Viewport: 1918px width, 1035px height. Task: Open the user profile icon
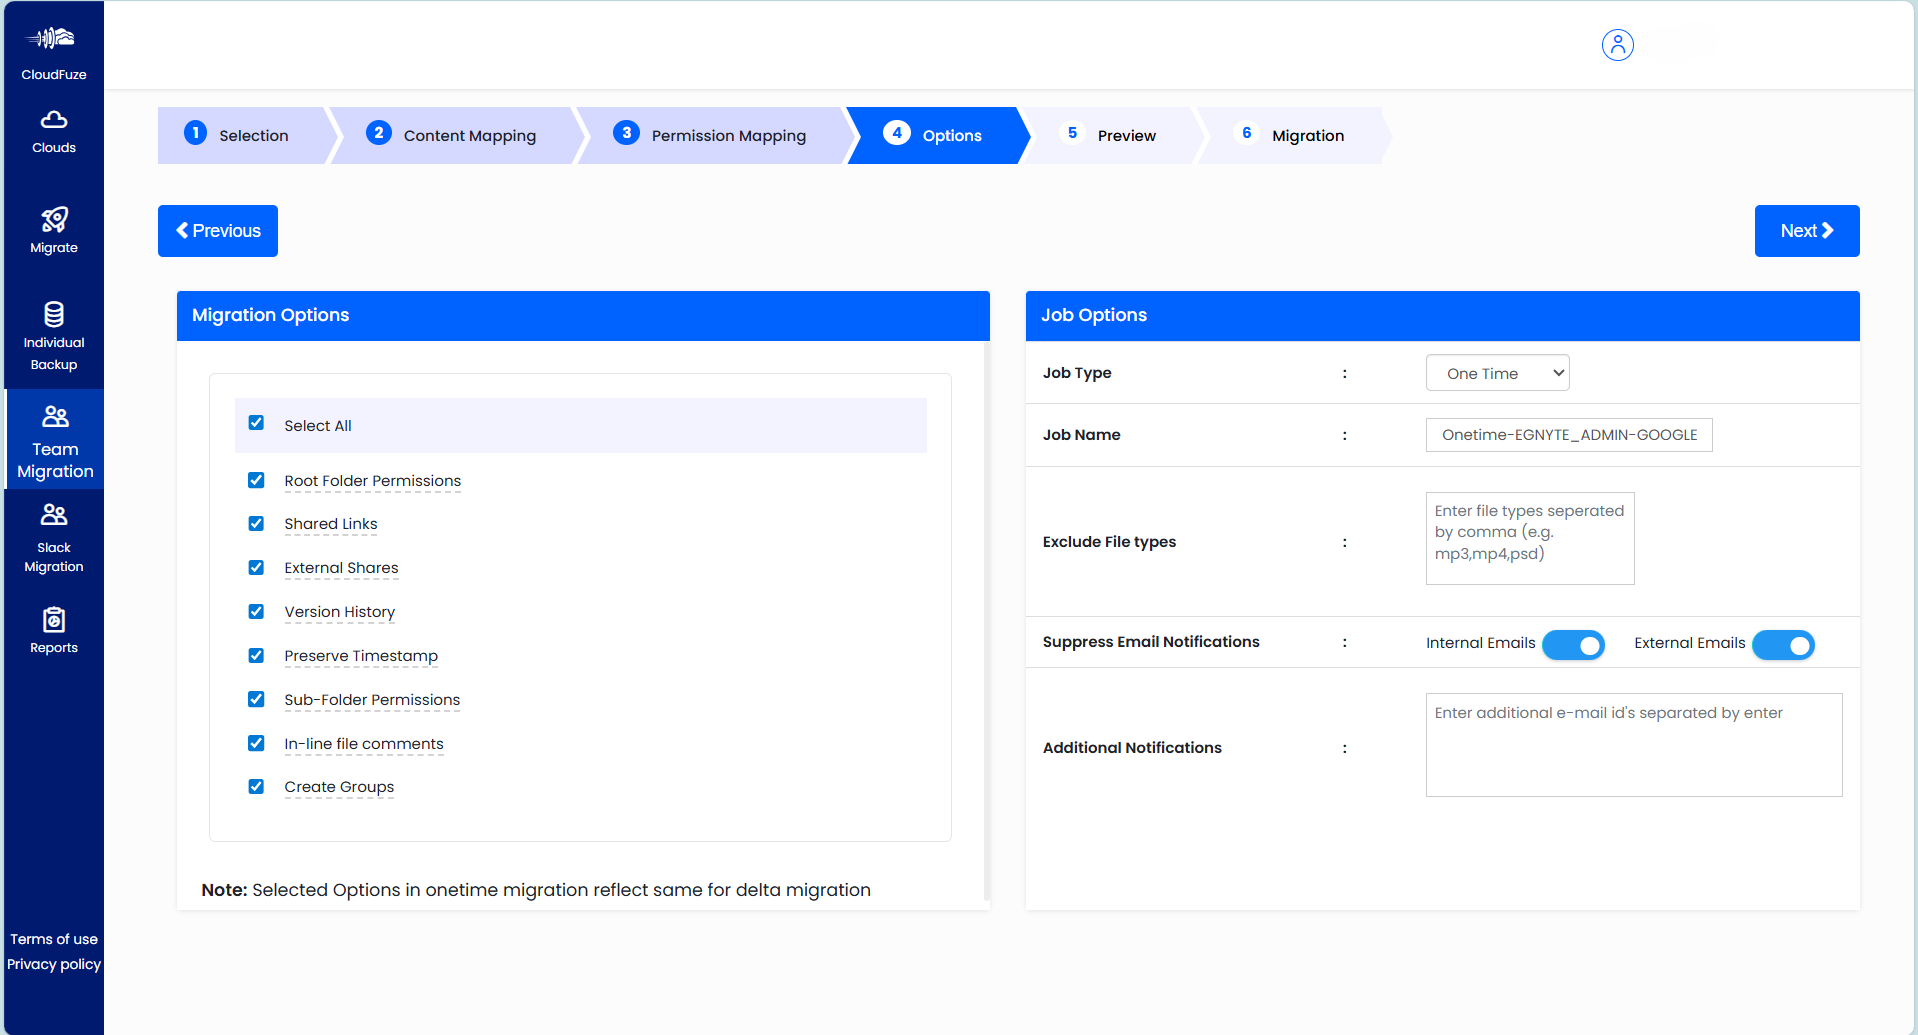(x=1617, y=45)
